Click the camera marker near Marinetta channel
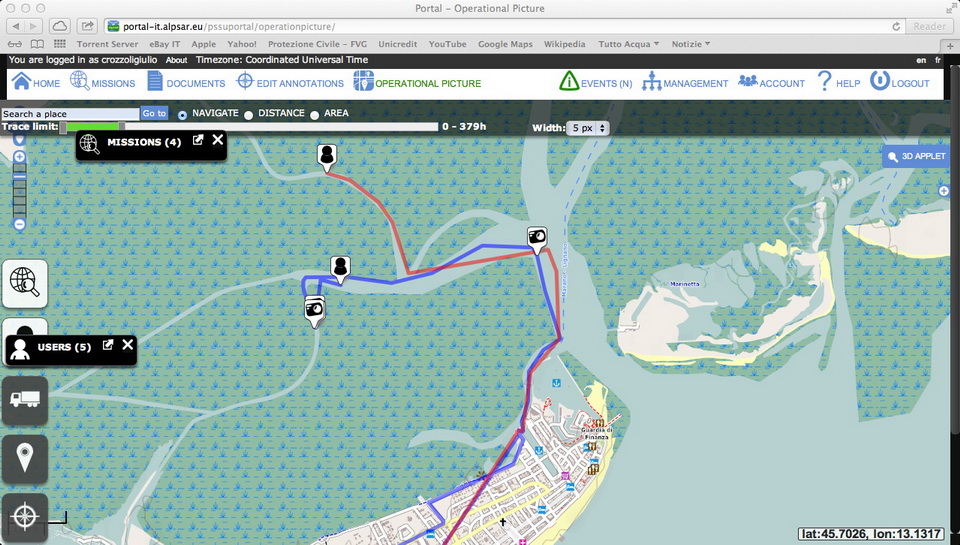Image resolution: width=960 pixels, height=545 pixels. coord(537,237)
